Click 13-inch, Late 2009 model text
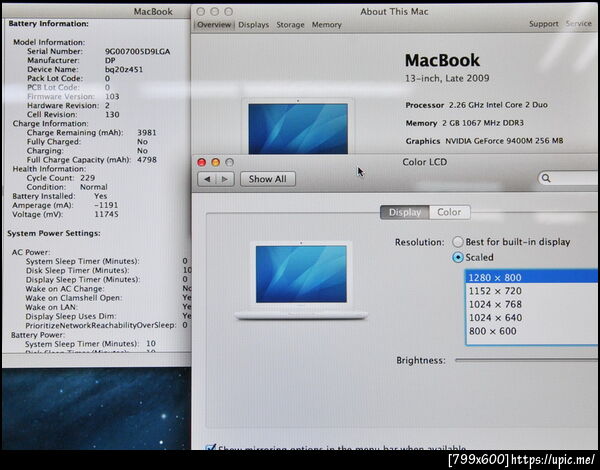Image resolution: width=600 pixels, height=470 pixels. pos(447,78)
